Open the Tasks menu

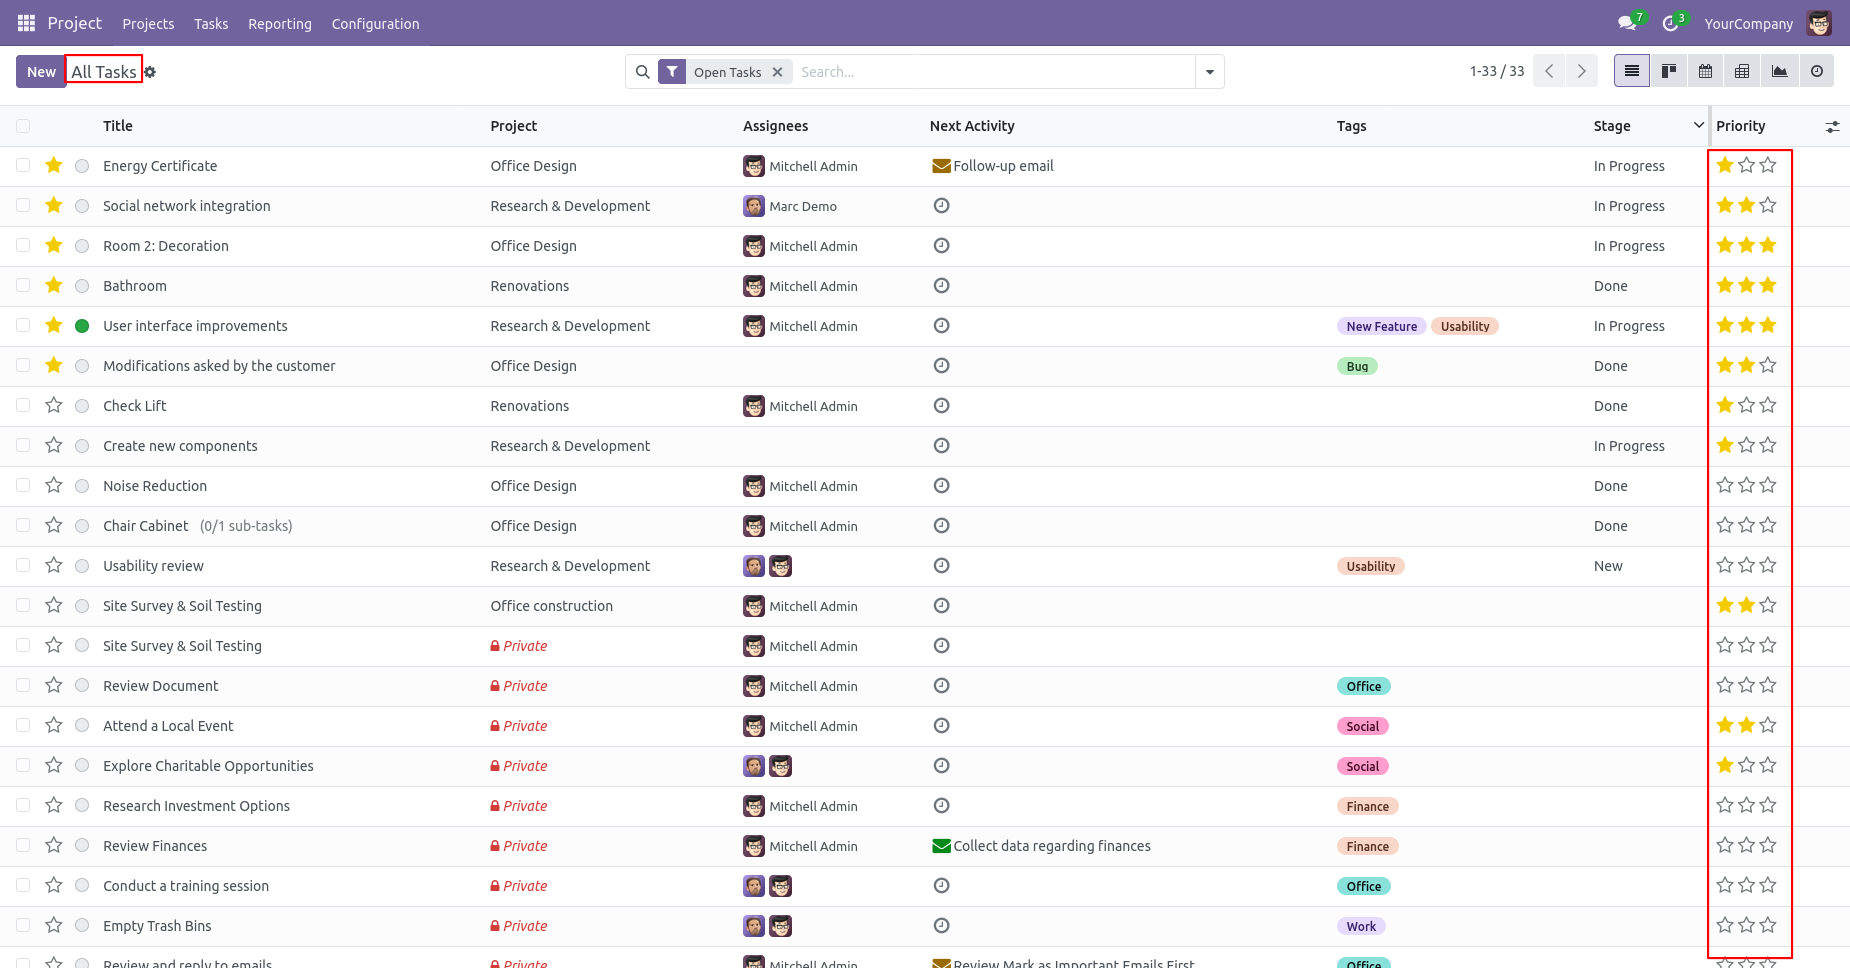tap(211, 24)
